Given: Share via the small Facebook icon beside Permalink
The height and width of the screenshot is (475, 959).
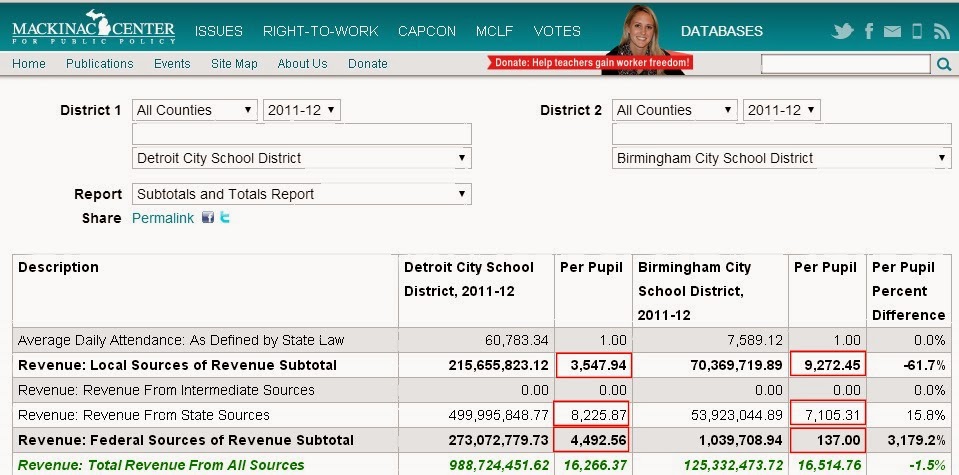Looking at the screenshot, I should click(208, 217).
